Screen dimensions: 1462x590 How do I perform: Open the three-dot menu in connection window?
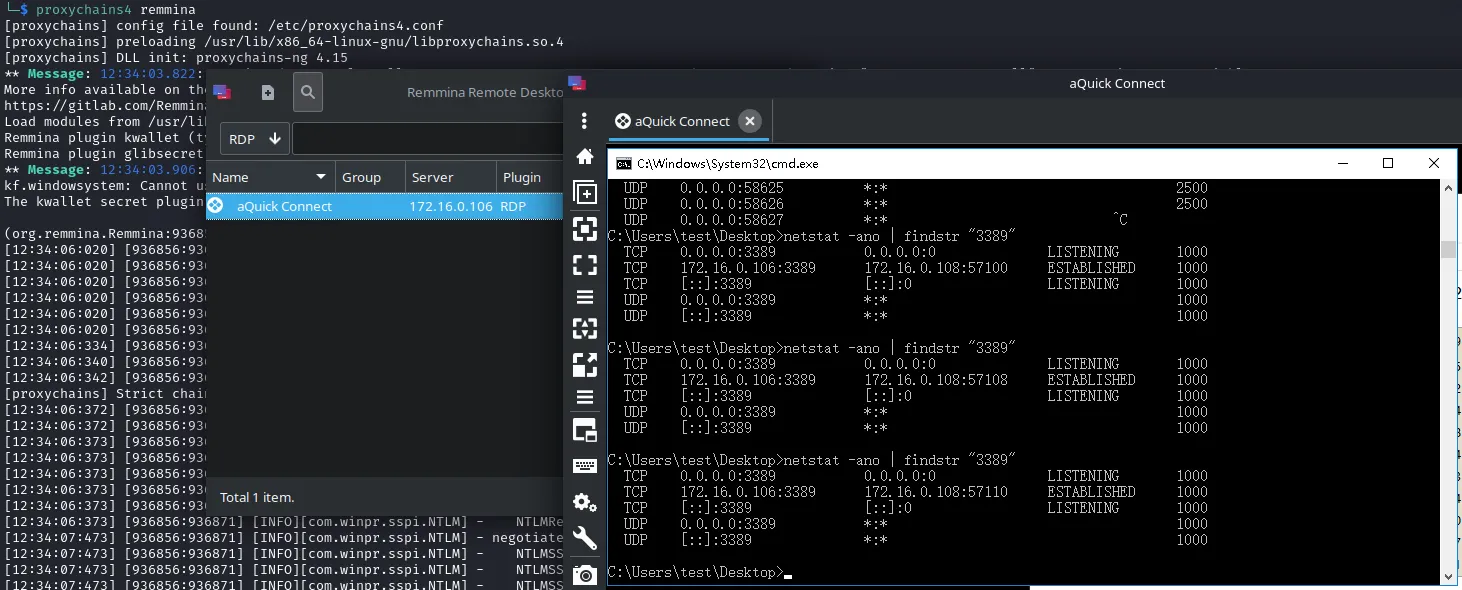pos(585,121)
